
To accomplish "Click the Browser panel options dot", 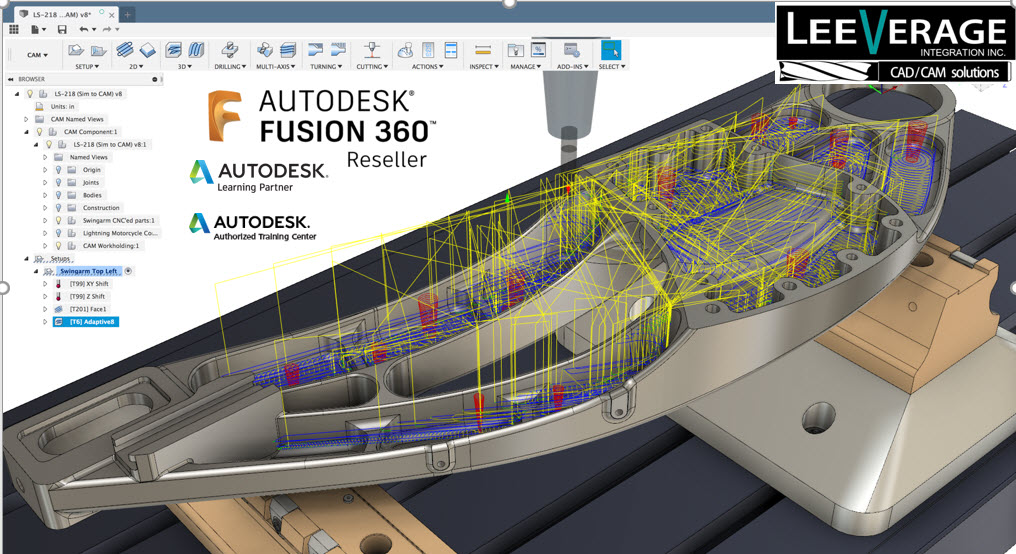I will click(155, 79).
